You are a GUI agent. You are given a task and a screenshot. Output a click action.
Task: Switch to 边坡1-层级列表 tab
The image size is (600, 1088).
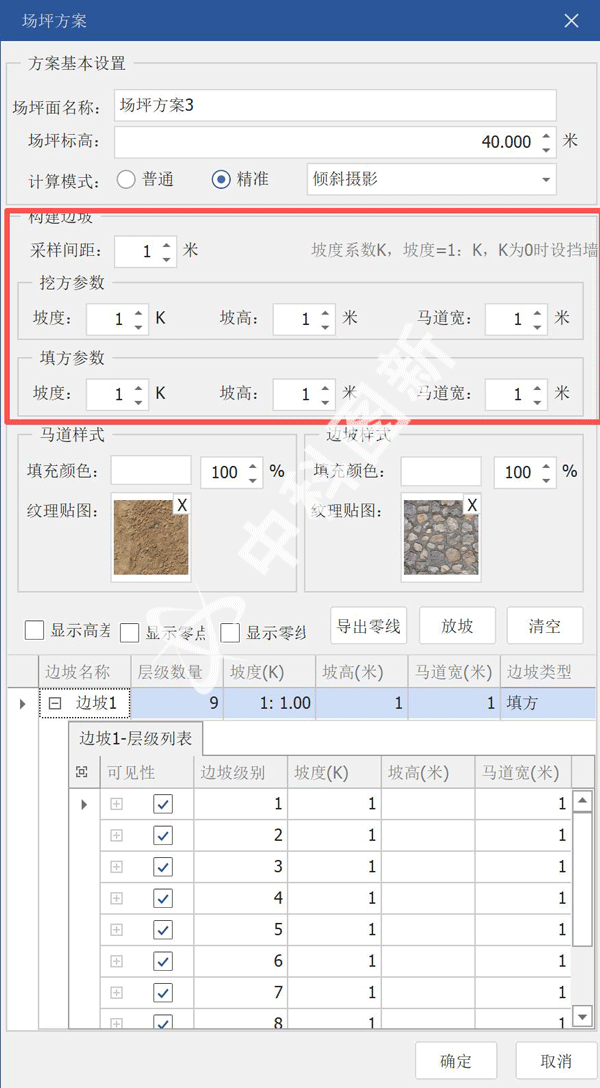coord(135,741)
